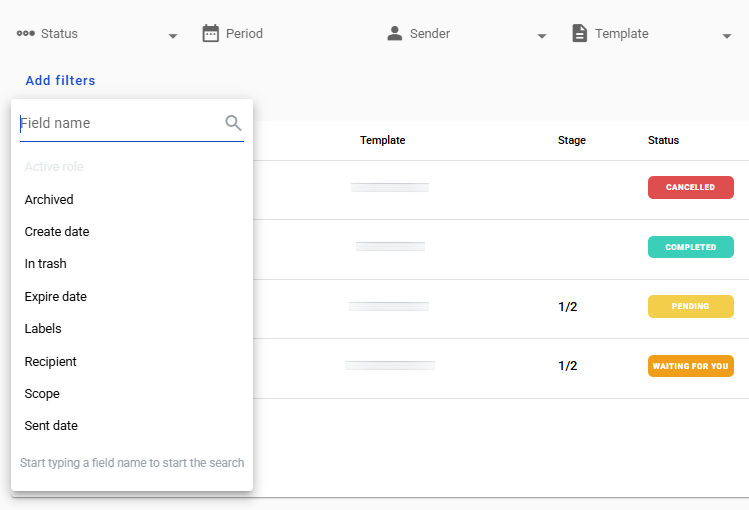The width and height of the screenshot is (749, 510).
Task: Select Archived from the field list
Action: click(49, 200)
